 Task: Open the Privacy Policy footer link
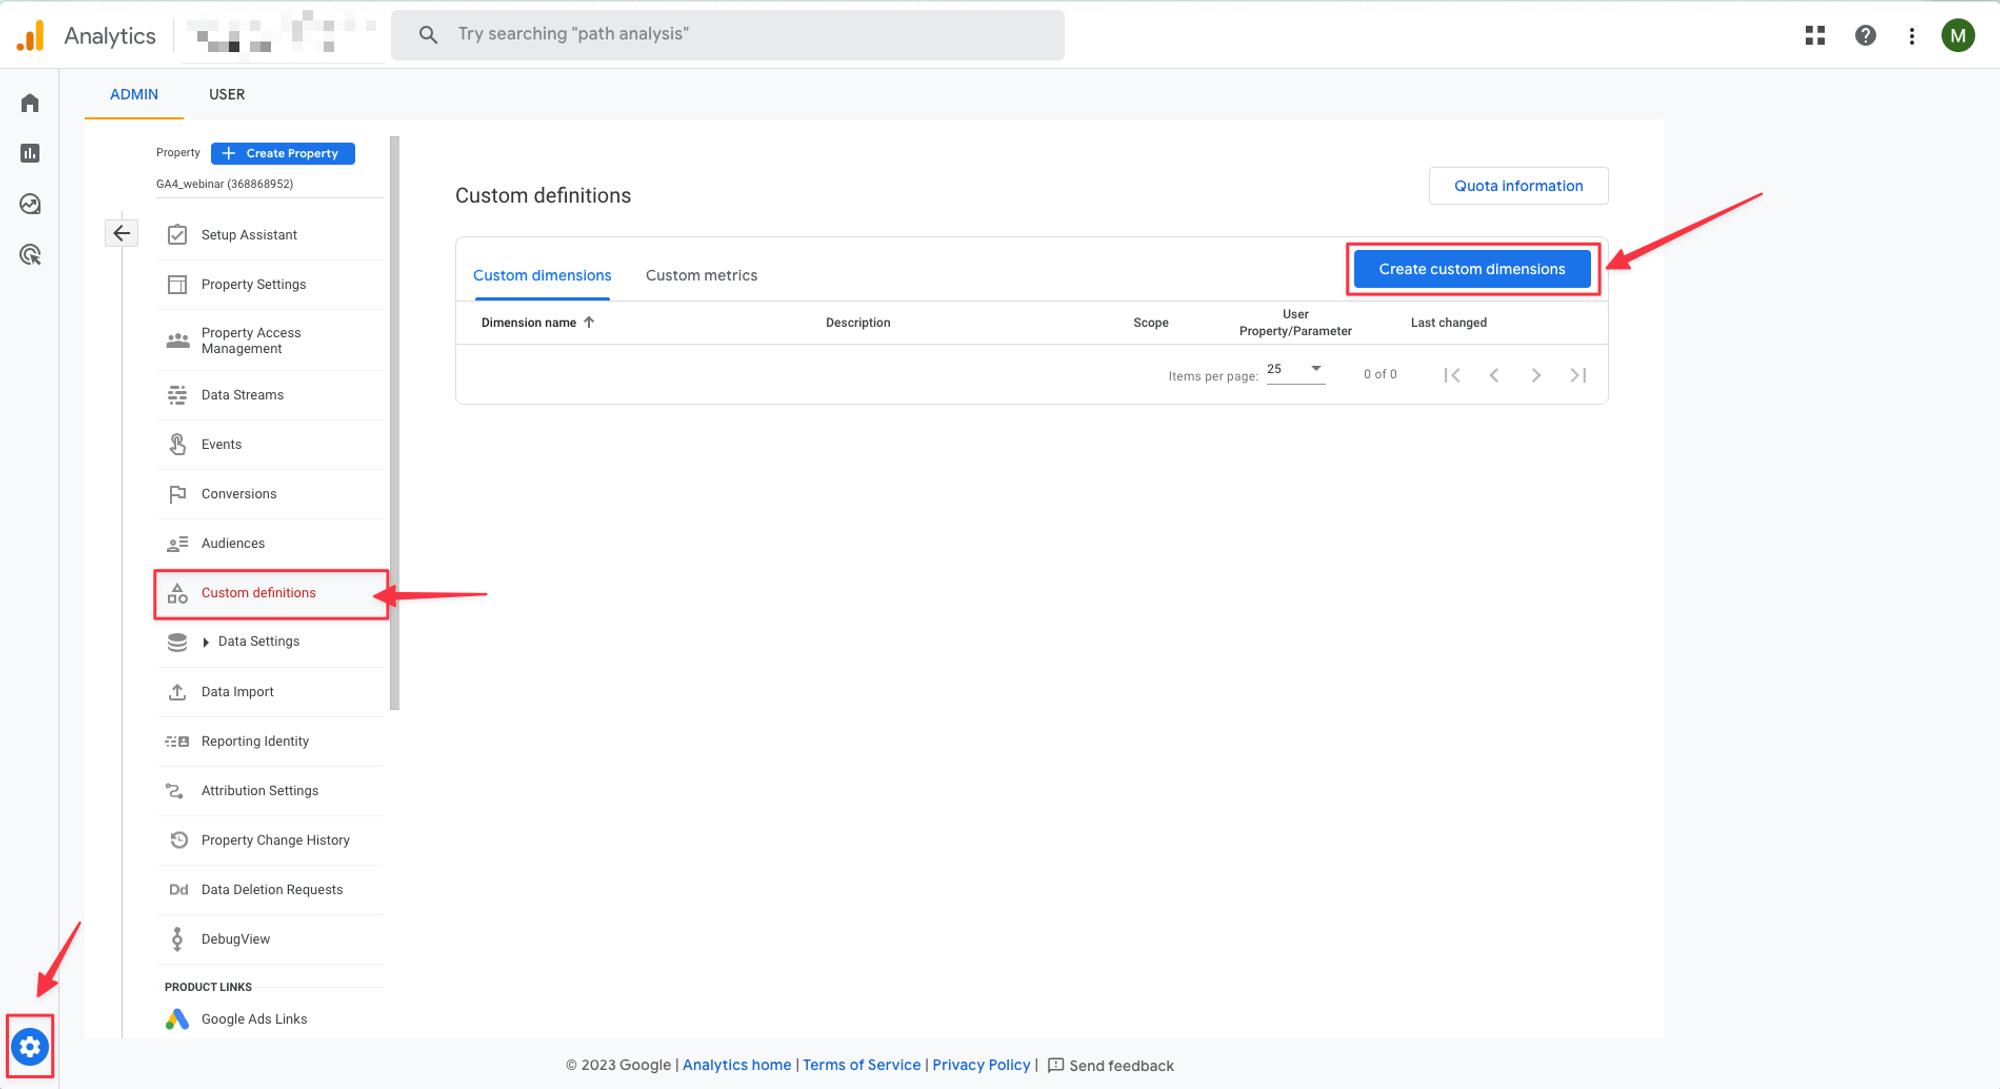pyautogui.click(x=980, y=1065)
